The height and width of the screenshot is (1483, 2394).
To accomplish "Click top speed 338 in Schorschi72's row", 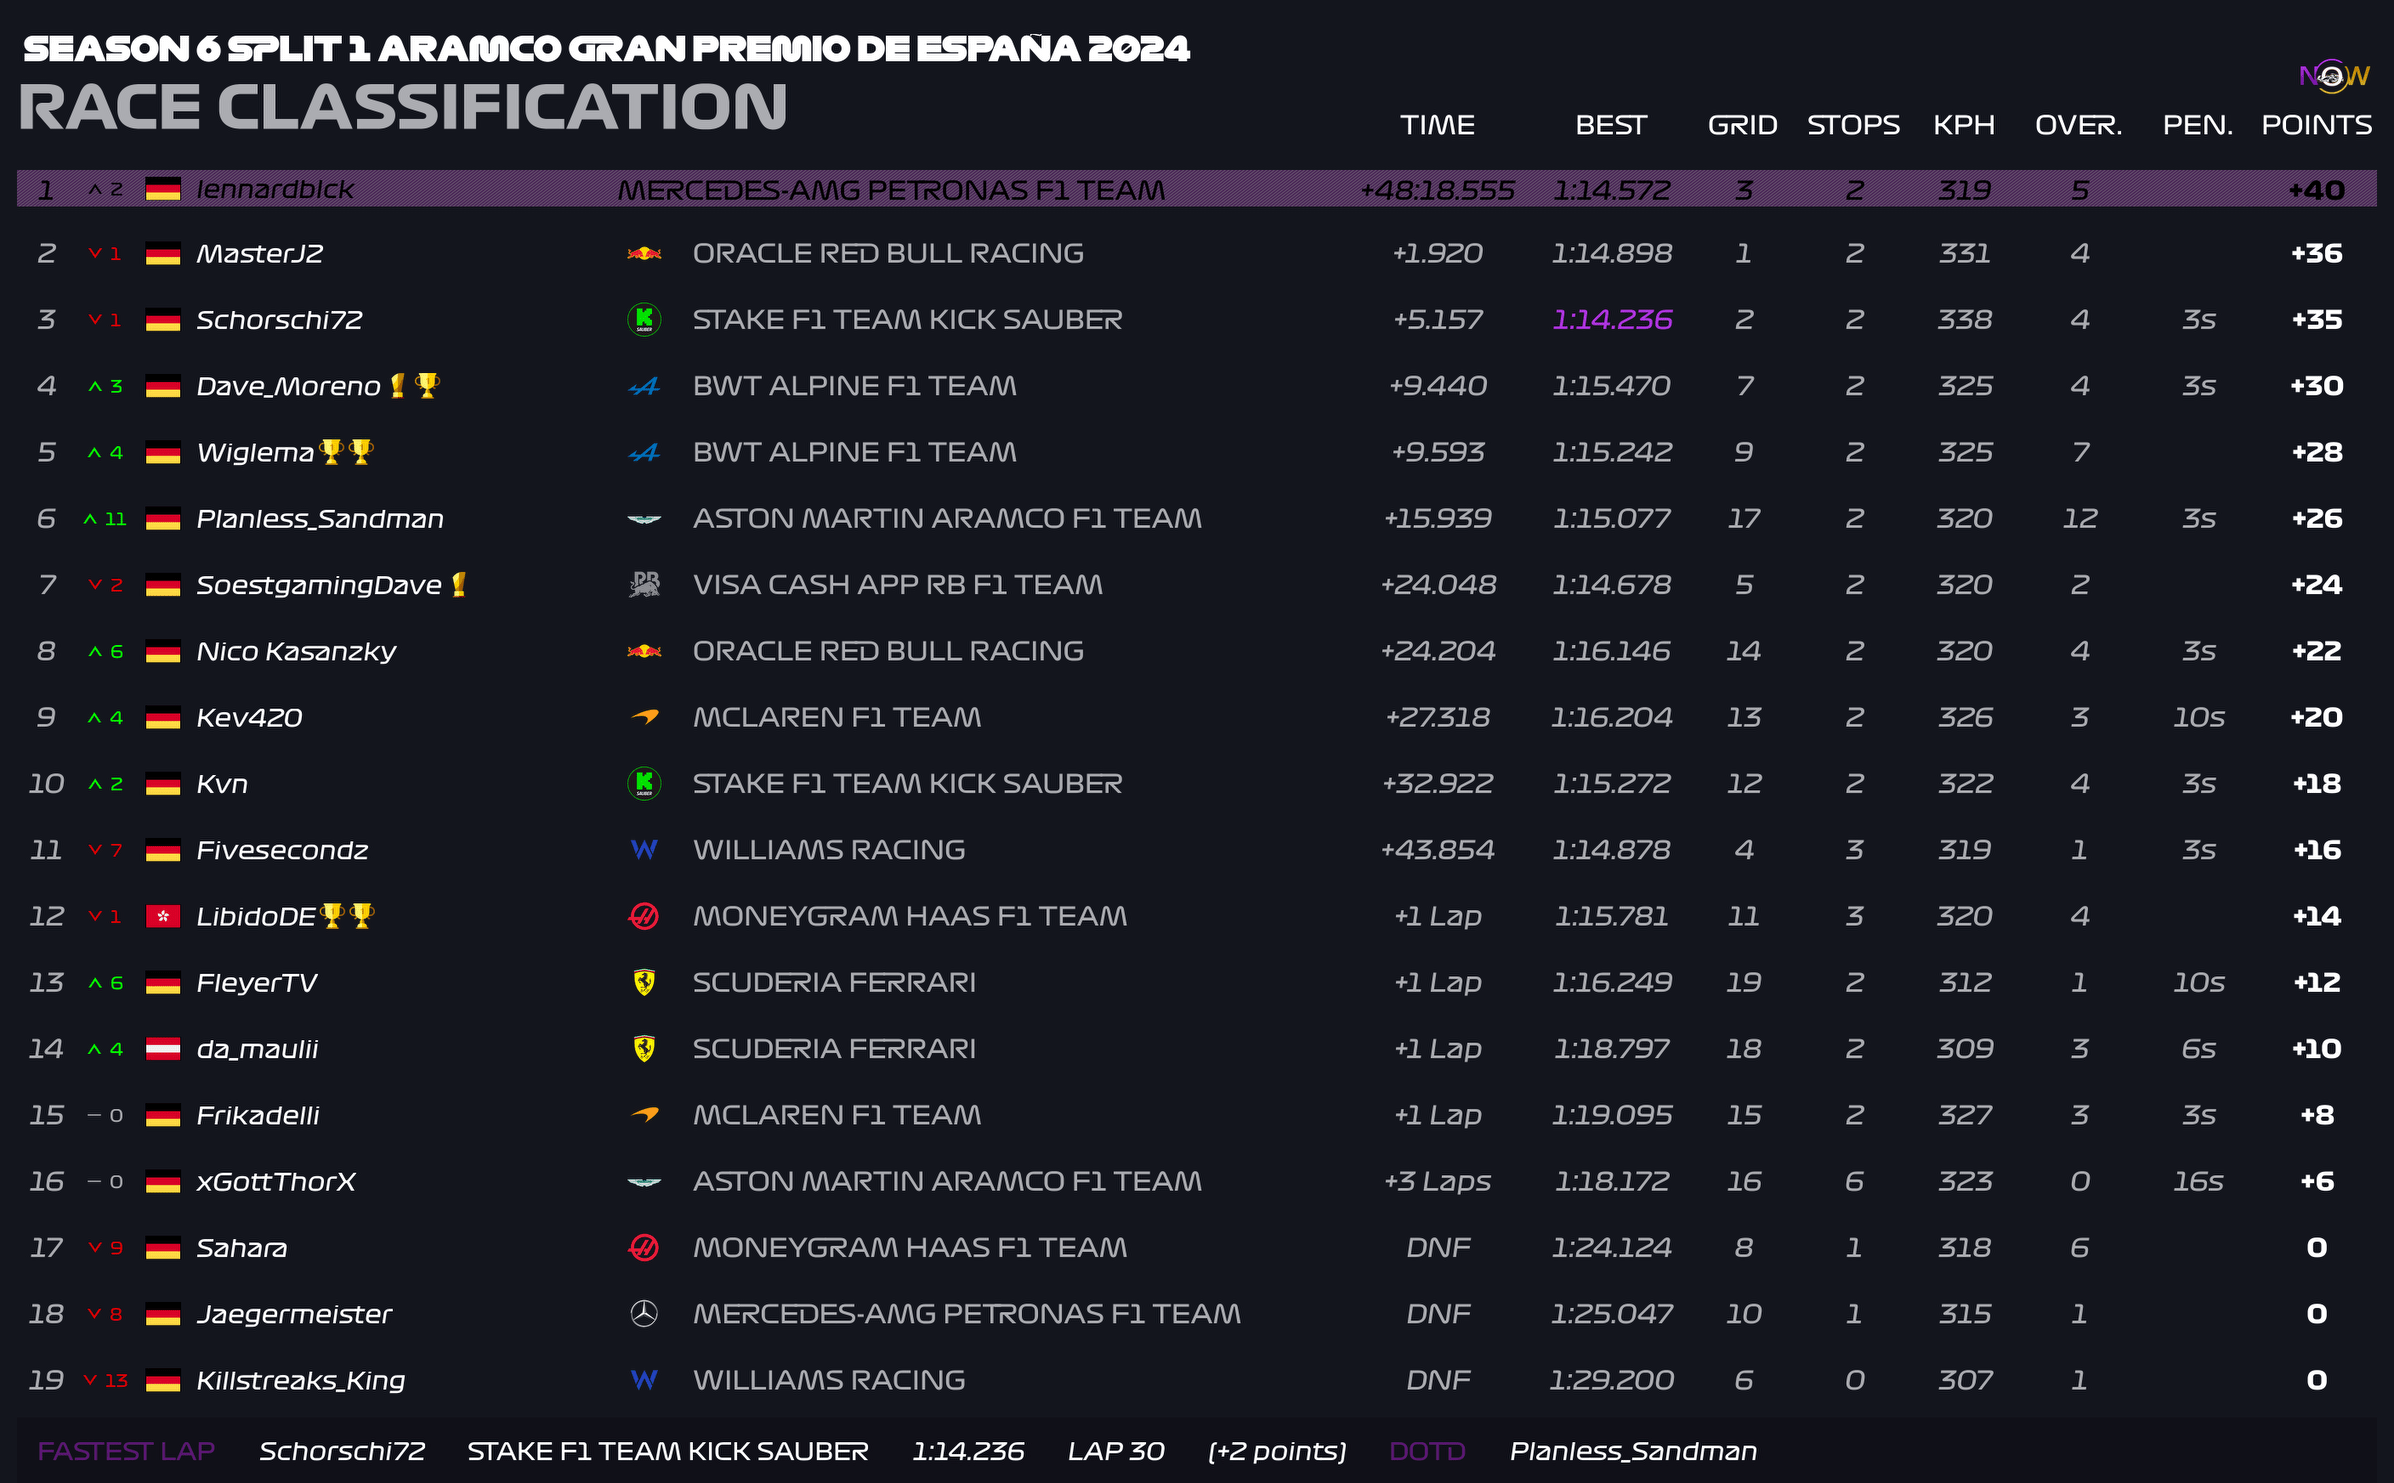I will 1965,320.
